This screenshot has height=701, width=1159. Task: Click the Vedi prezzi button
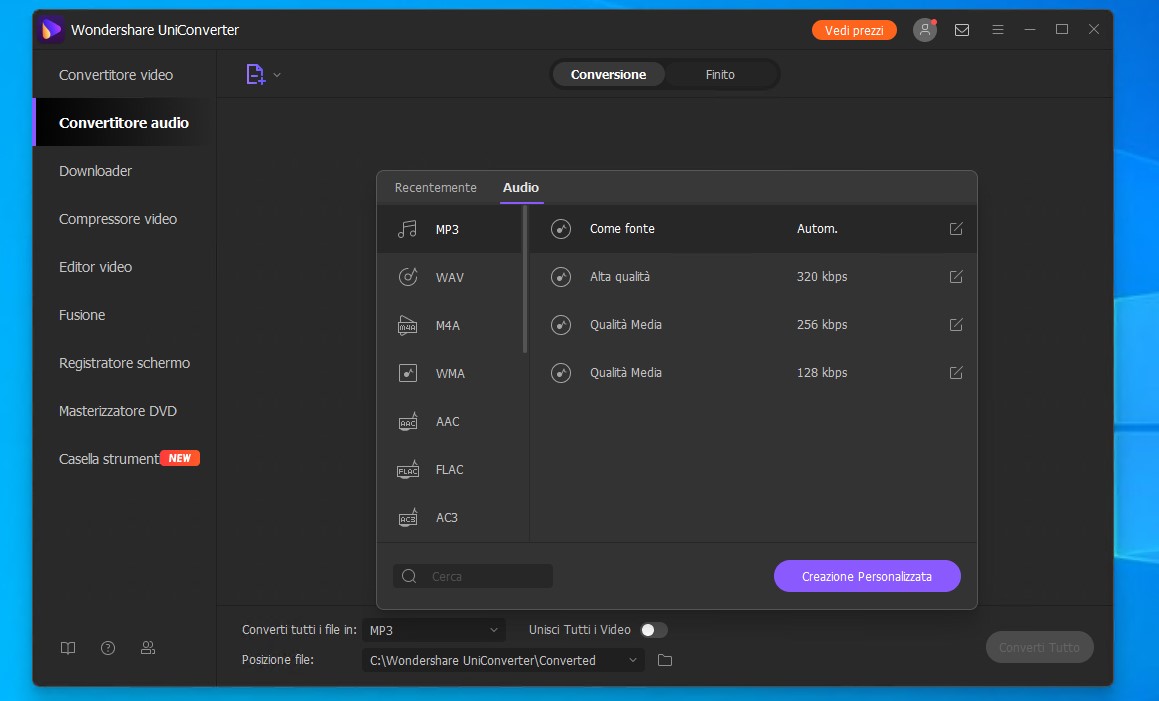(x=854, y=30)
